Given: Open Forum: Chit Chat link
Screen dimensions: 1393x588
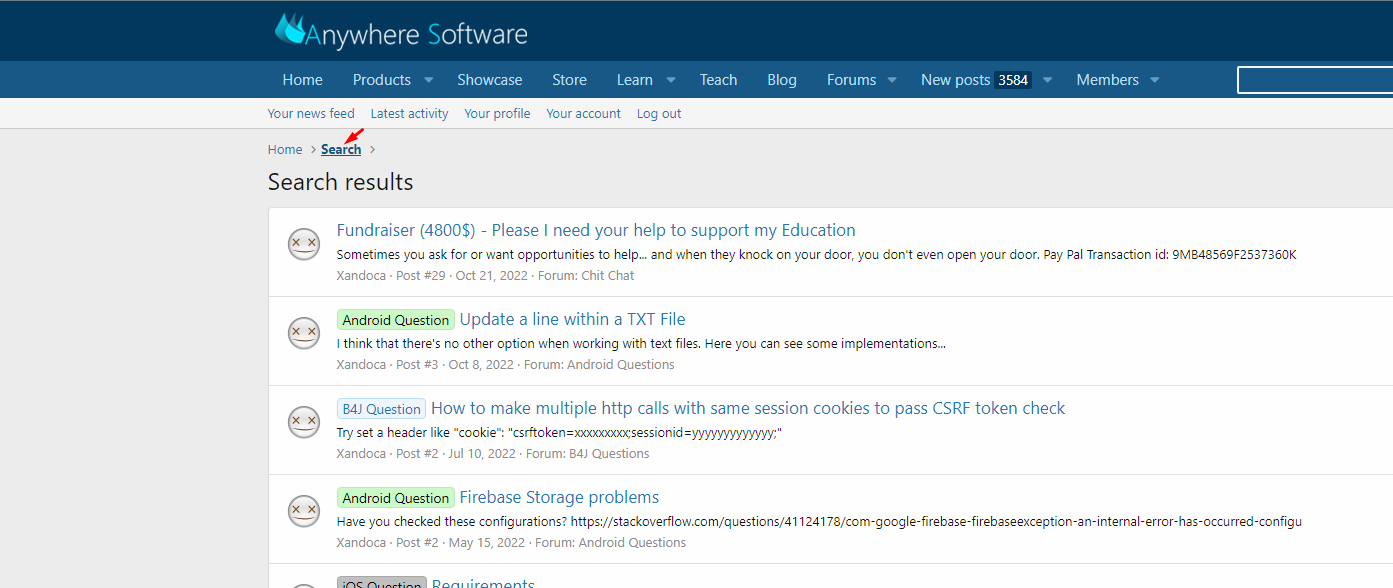Looking at the screenshot, I should [x=586, y=275].
